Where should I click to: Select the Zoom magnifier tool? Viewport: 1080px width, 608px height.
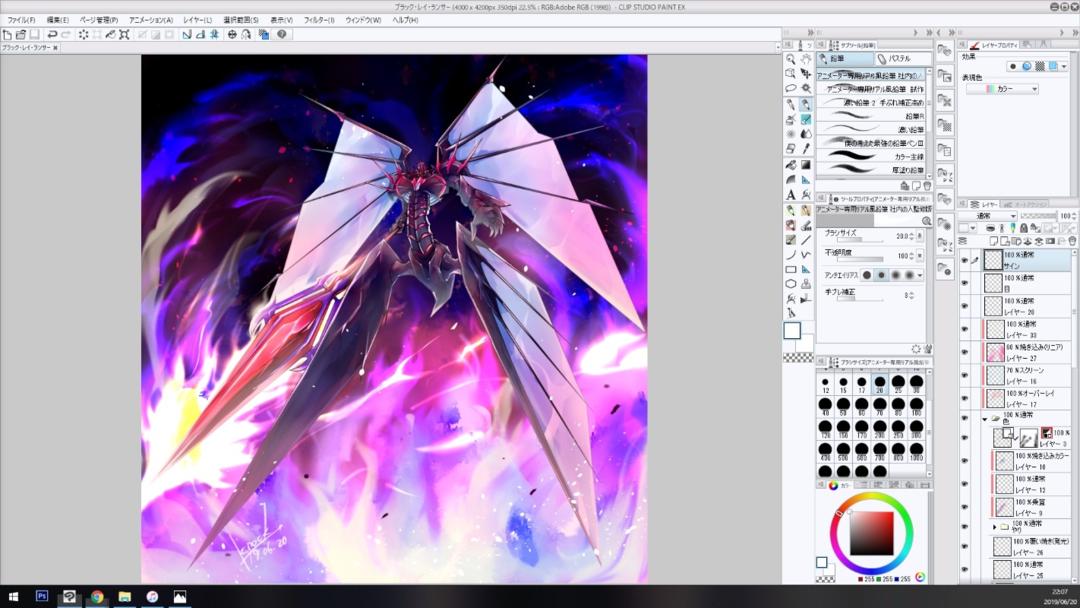(791, 59)
